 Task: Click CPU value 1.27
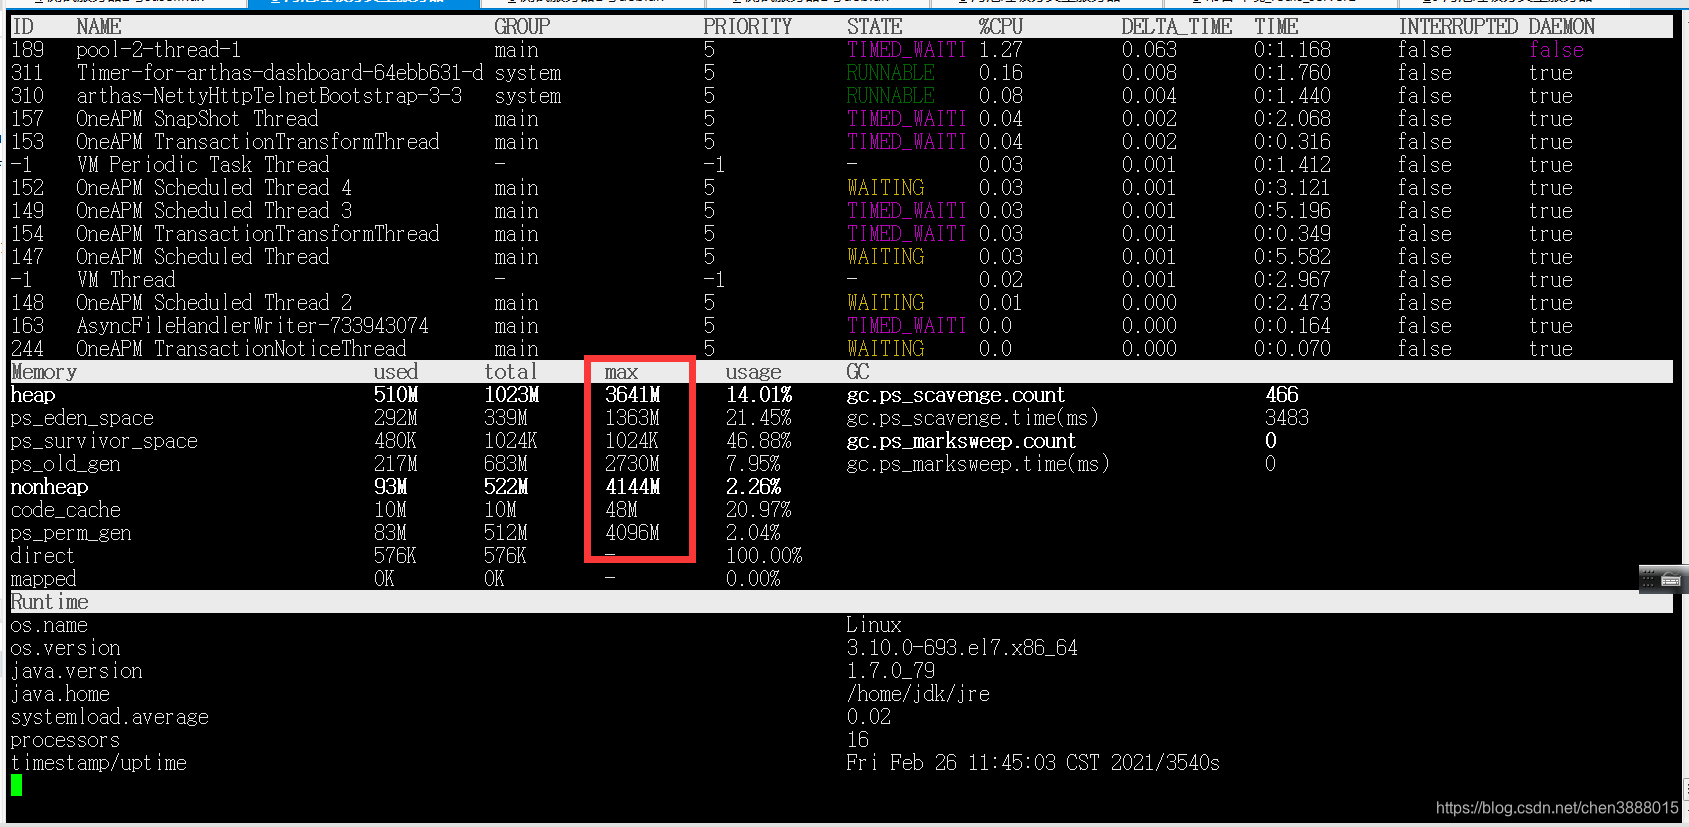pos(1000,50)
